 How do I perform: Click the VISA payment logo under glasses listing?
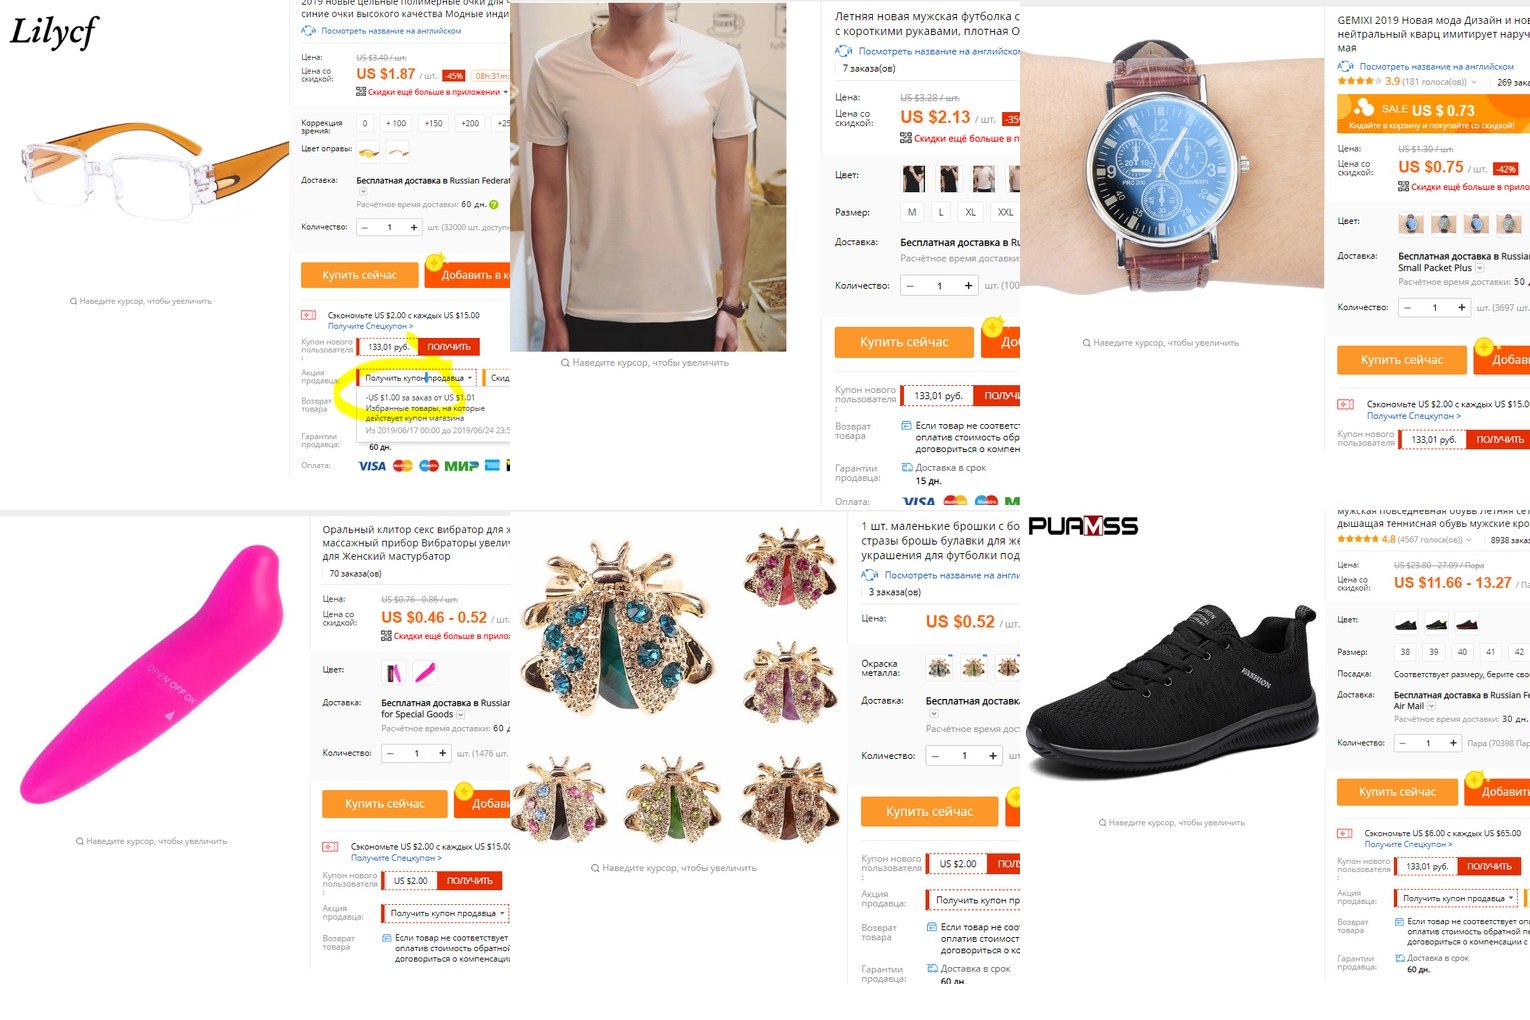tap(372, 466)
